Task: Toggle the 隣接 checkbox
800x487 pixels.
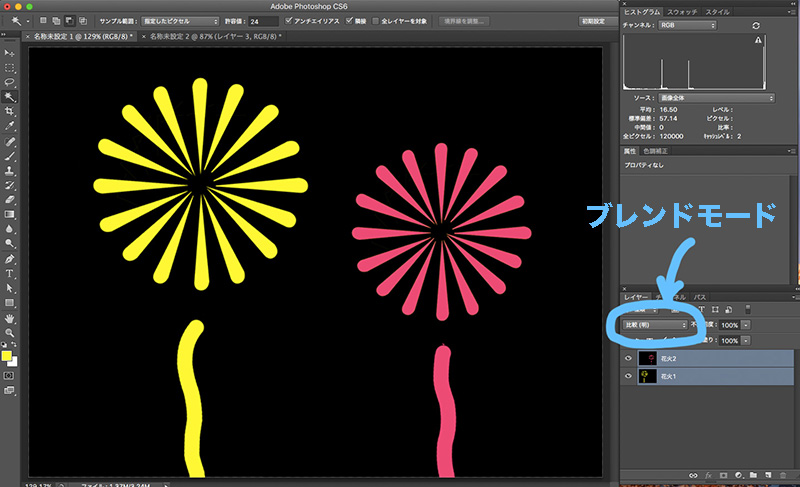Action: coord(349,21)
